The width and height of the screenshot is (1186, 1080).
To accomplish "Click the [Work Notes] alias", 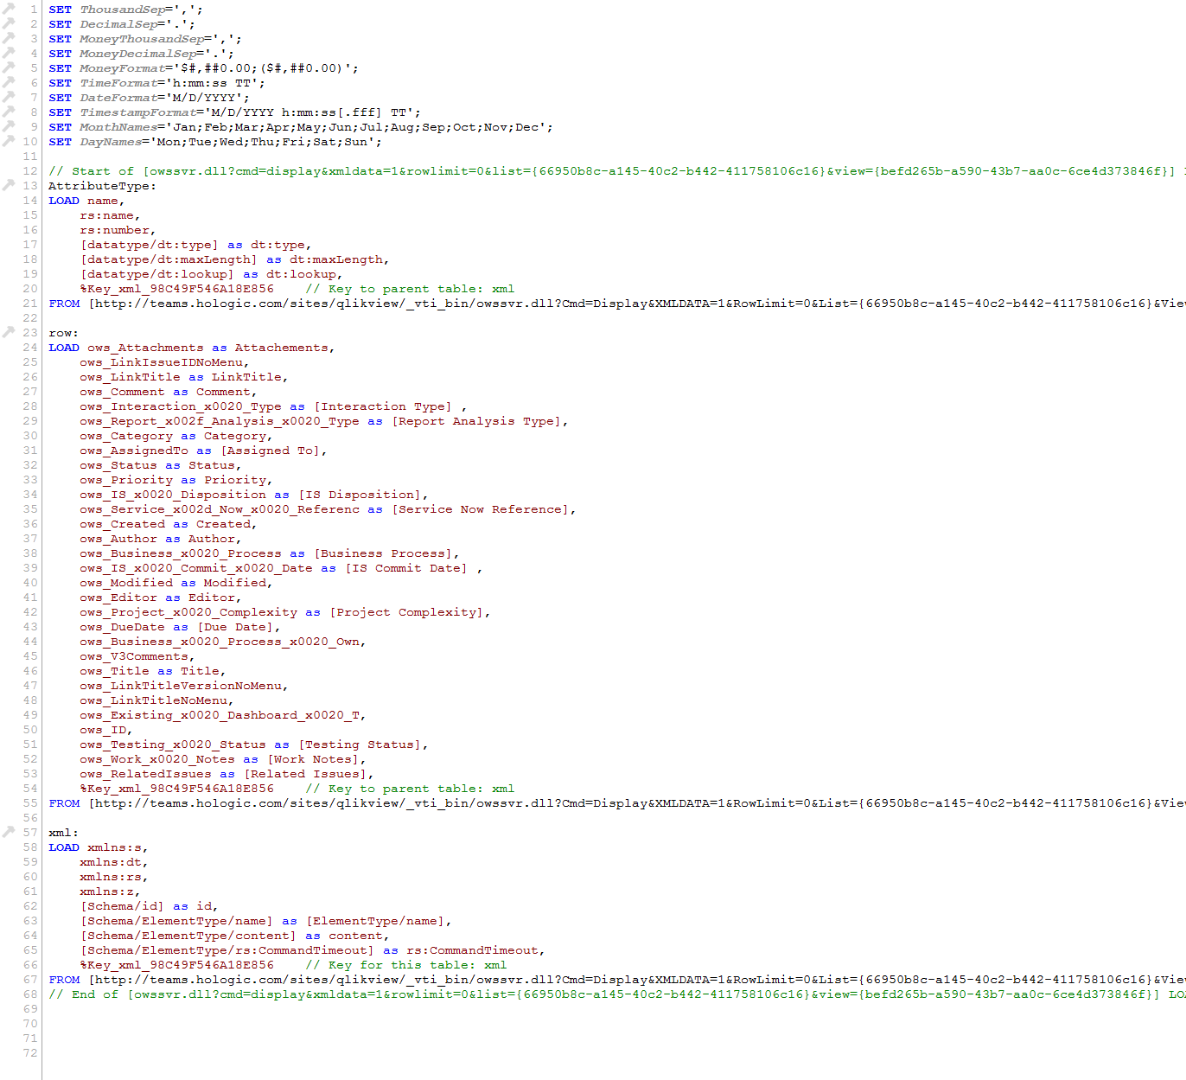I will (x=312, y=759).
